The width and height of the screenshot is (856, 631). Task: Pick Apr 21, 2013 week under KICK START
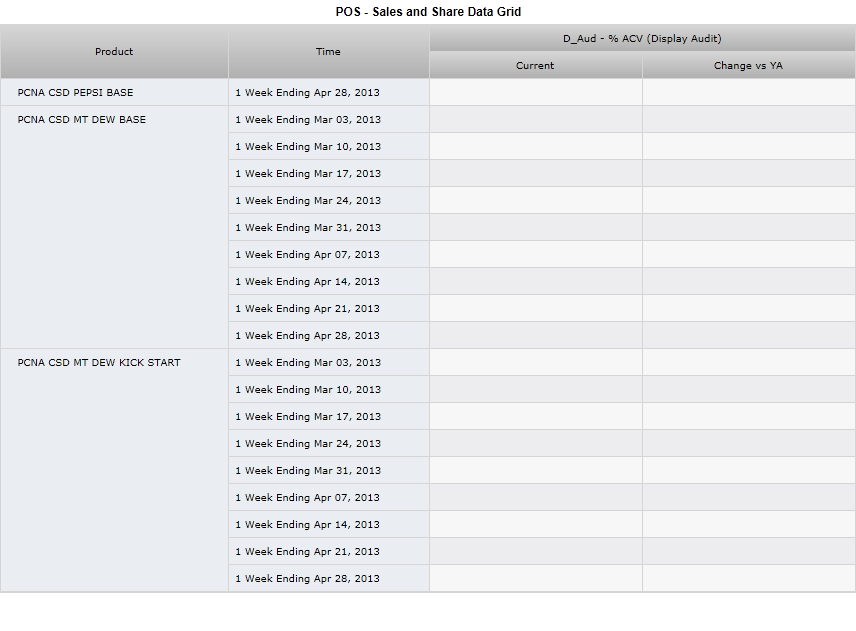point(329,552)
